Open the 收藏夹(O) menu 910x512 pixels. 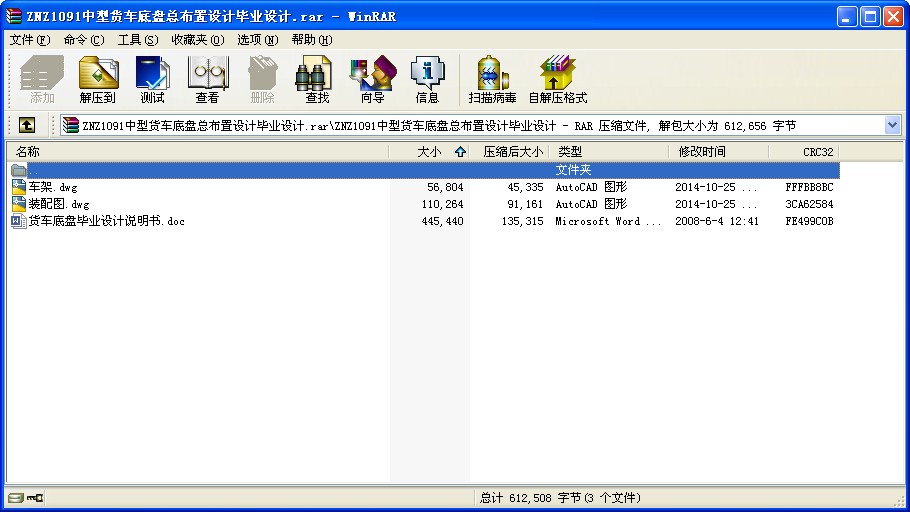pyautogui.click(x=197, y=40)
